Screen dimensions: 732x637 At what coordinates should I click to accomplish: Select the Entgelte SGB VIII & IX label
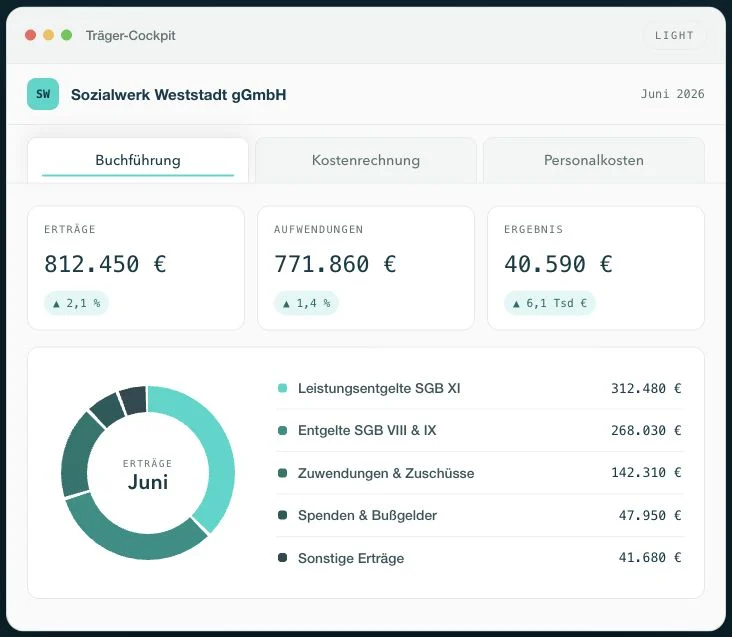click(367, 430)
